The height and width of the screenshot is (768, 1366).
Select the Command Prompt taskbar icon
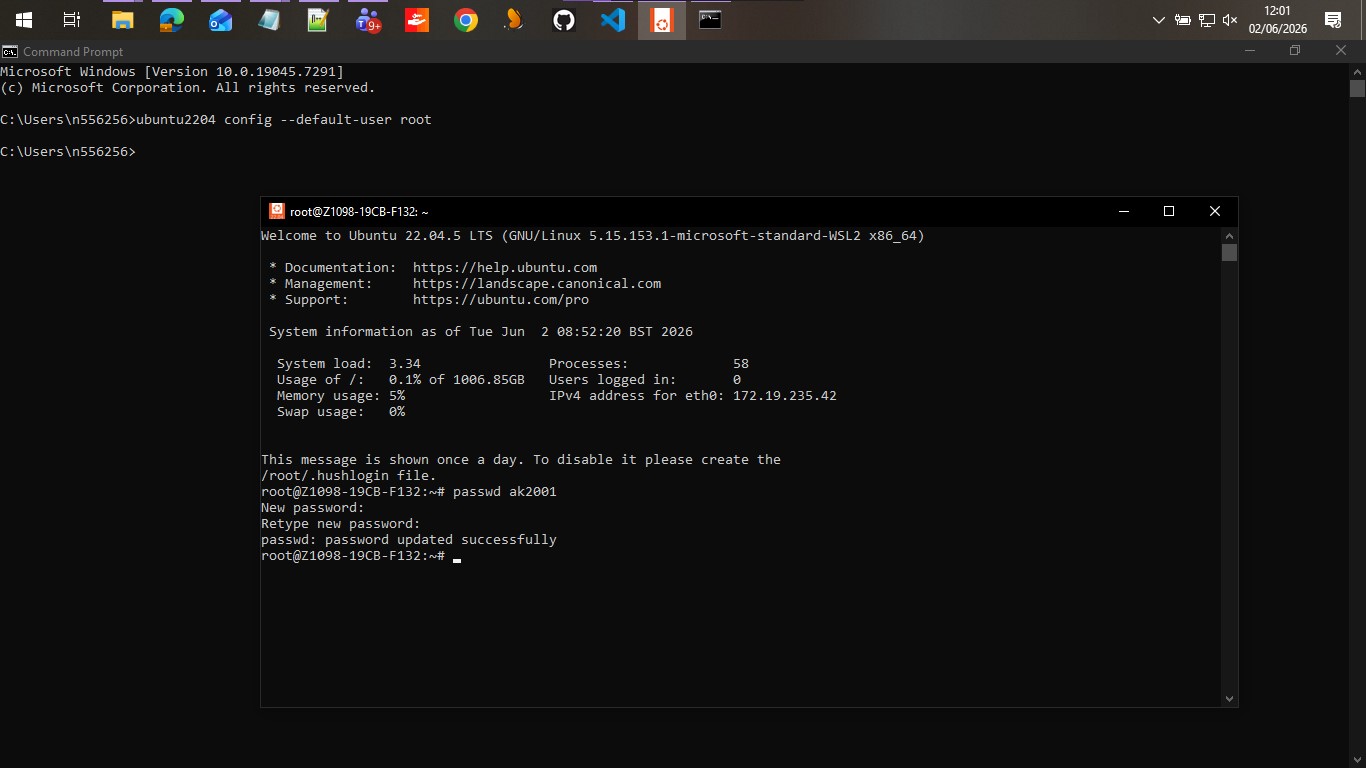[710, 19]
